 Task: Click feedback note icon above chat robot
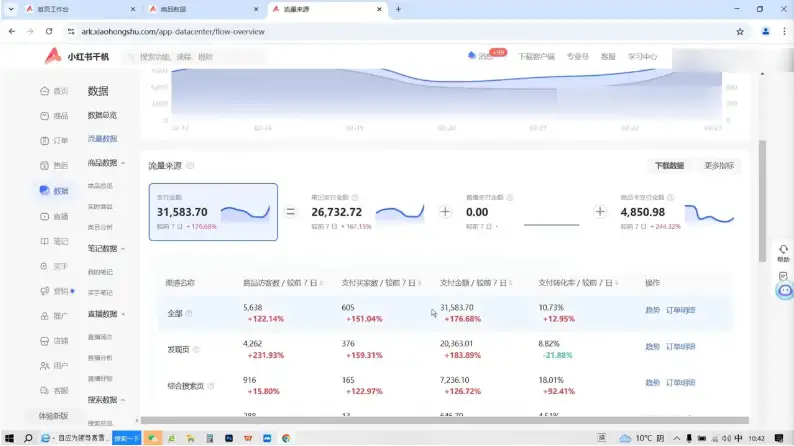click(x=783, y=276)
